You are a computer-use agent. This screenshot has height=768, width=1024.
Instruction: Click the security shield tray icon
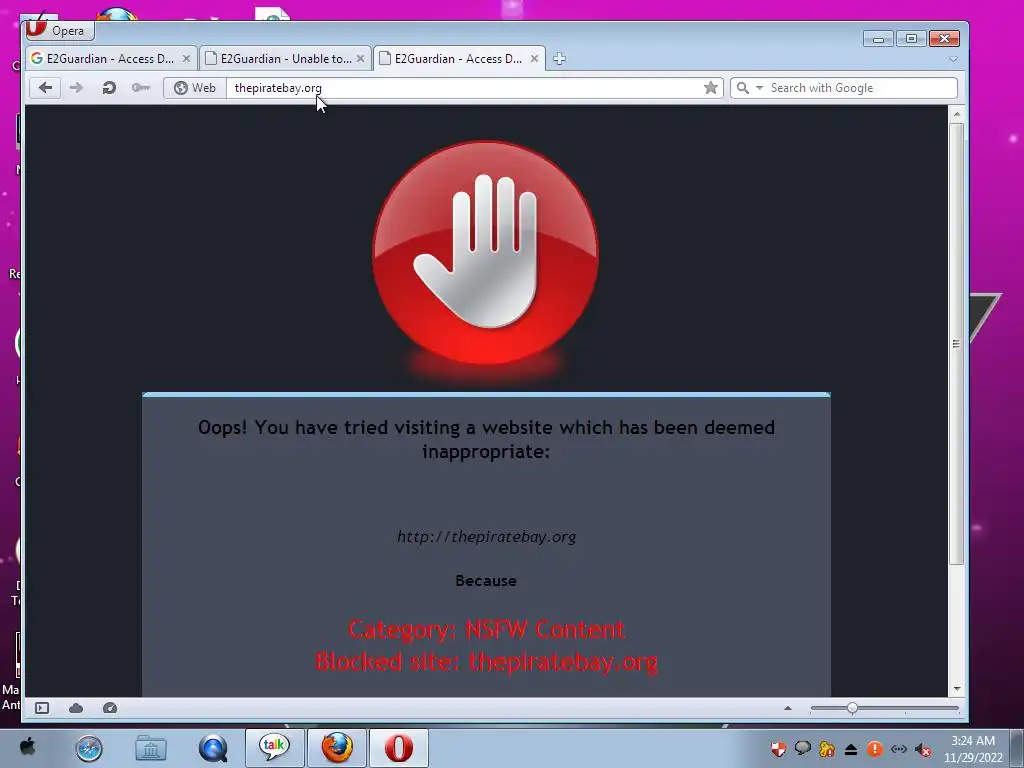coord(778,749)
